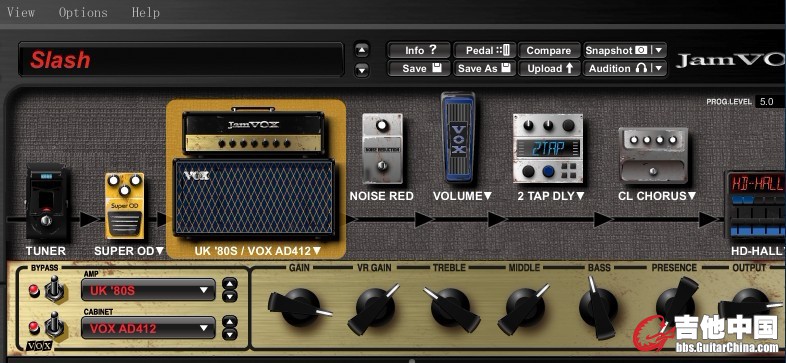Select the CL Chorus pedal
The image size is (786, 363).
point(654,155)
